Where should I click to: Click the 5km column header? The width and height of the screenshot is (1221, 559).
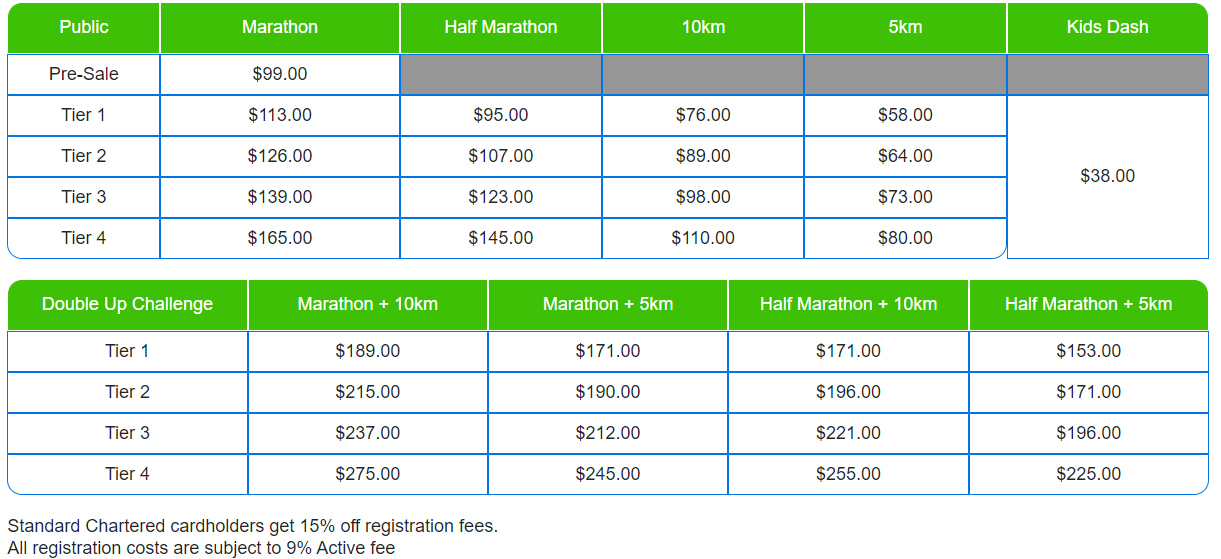tap(905, 28)
